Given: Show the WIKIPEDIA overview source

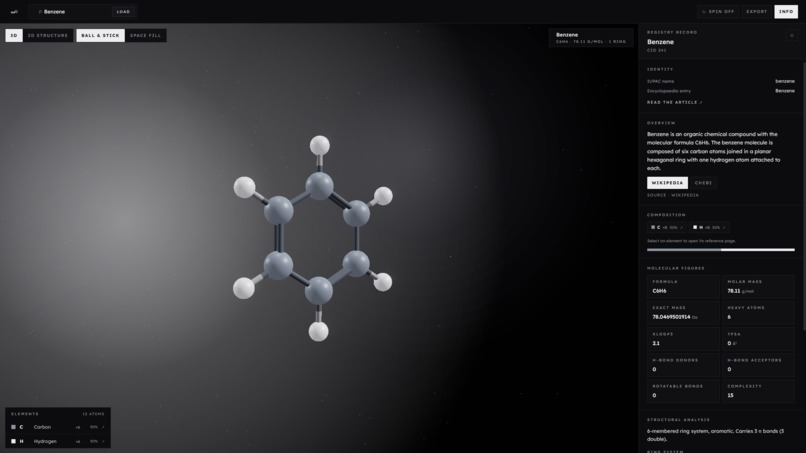Looking at the screenshot, I should pyautogui.click(x=667, y=183).
